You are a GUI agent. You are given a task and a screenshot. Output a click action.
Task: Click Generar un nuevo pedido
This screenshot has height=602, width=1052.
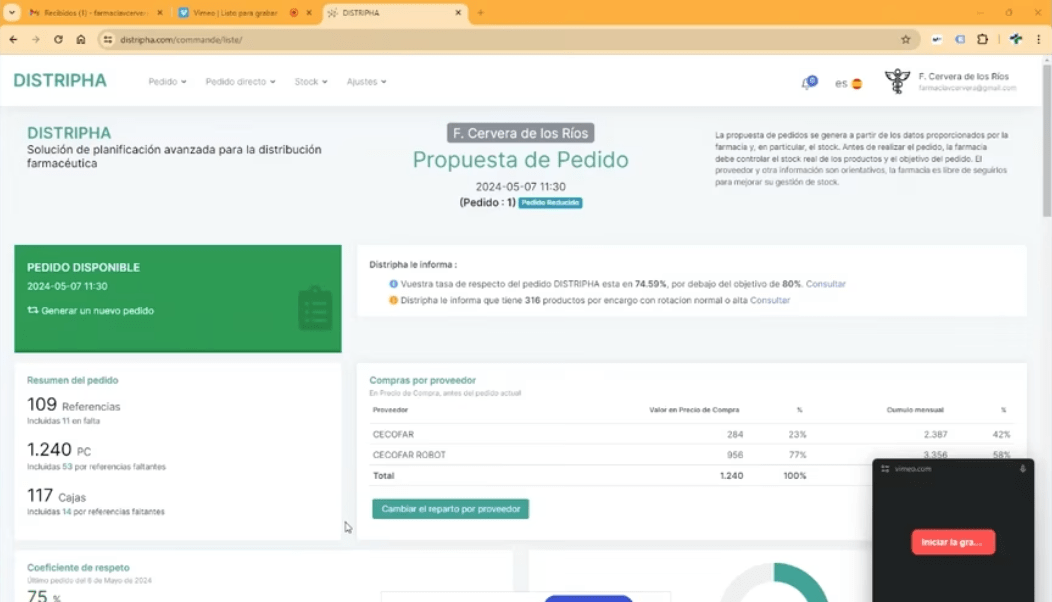coord(97,311)
